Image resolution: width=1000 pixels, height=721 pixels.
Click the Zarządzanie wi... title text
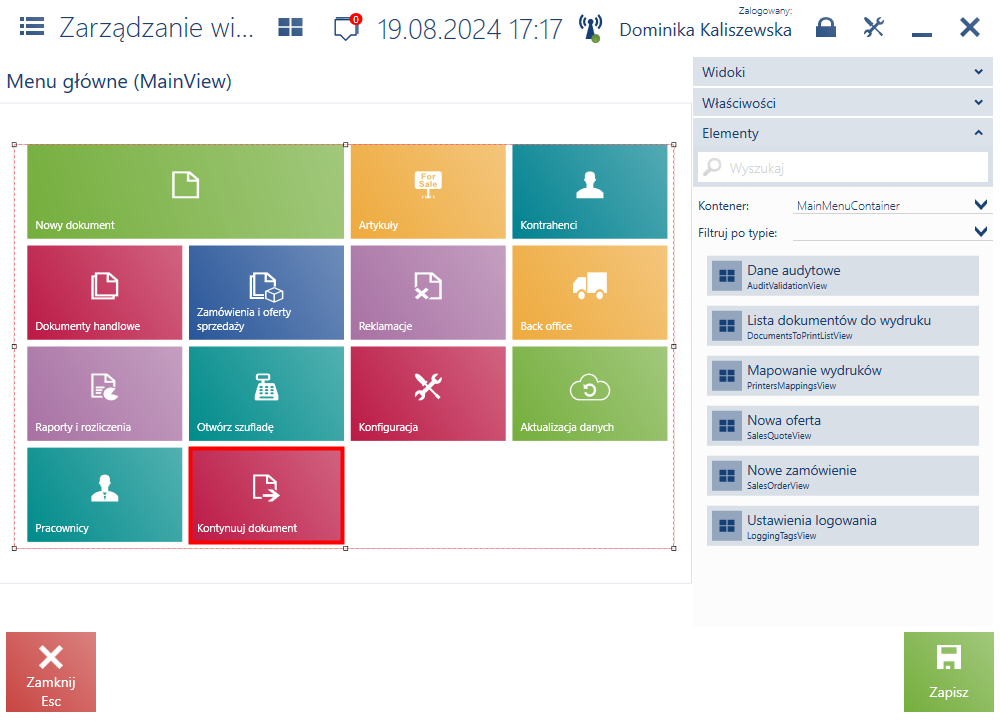pos(156,28)
